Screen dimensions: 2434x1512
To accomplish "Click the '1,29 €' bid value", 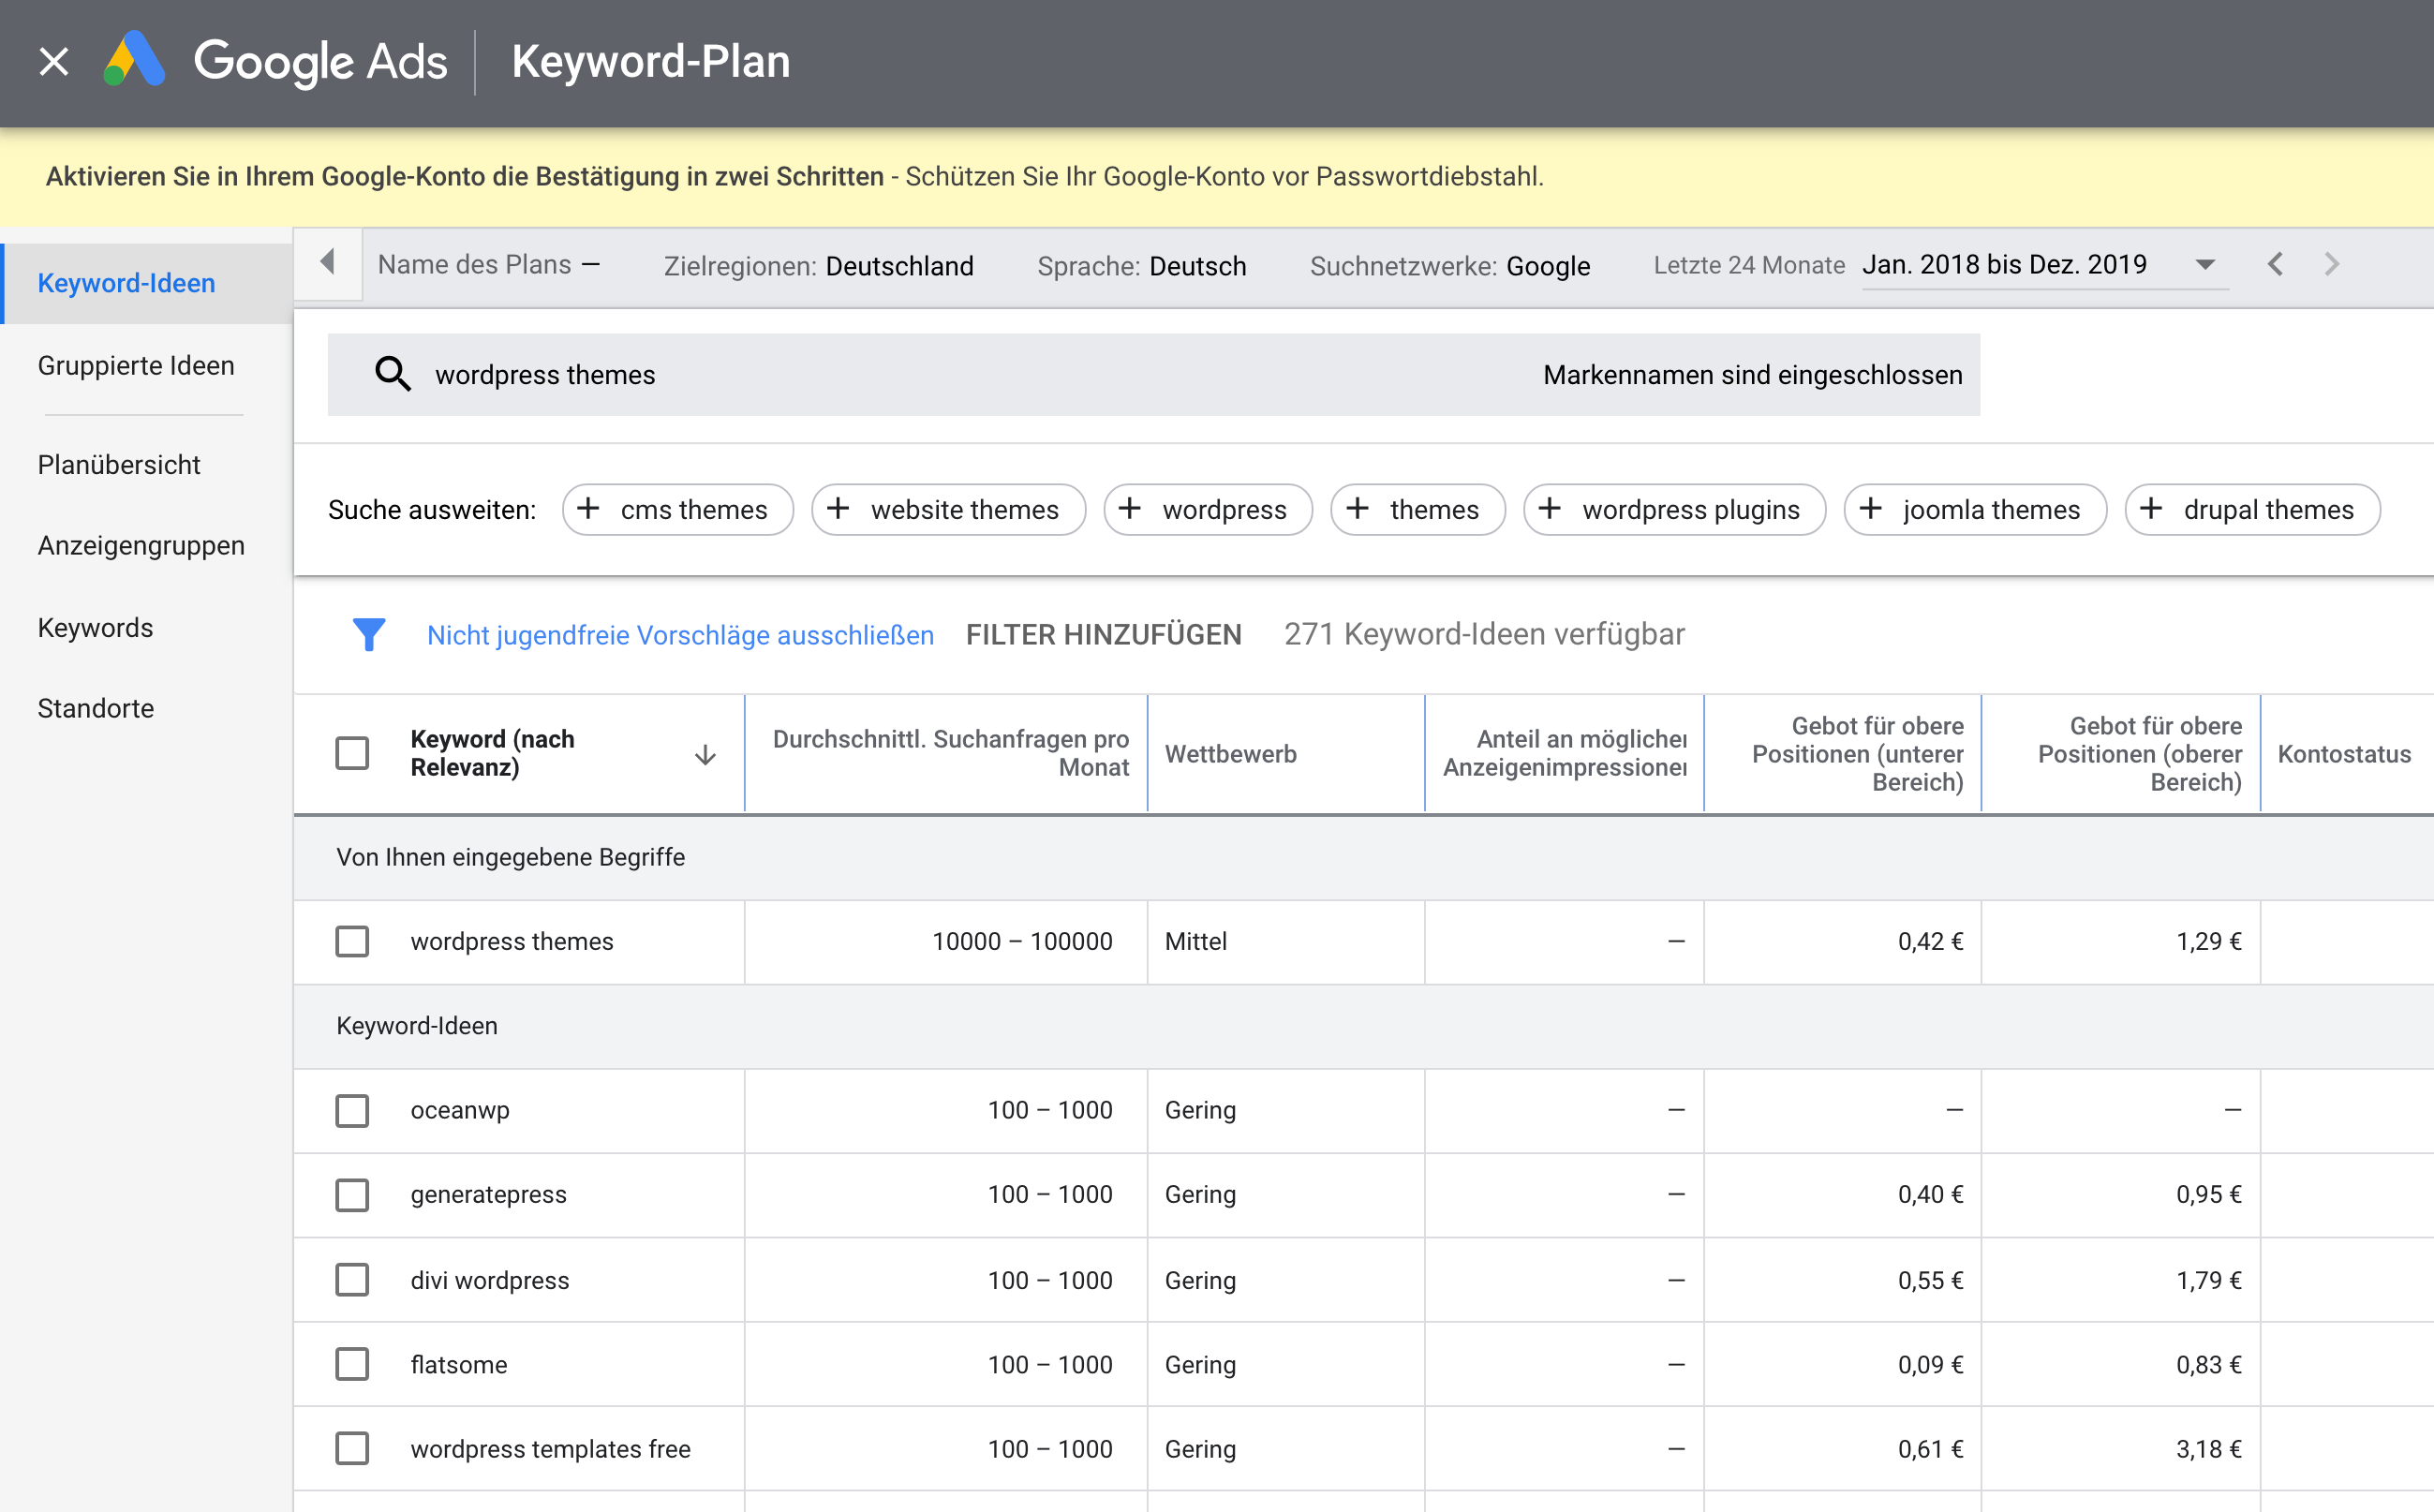I will (2208, 941).
